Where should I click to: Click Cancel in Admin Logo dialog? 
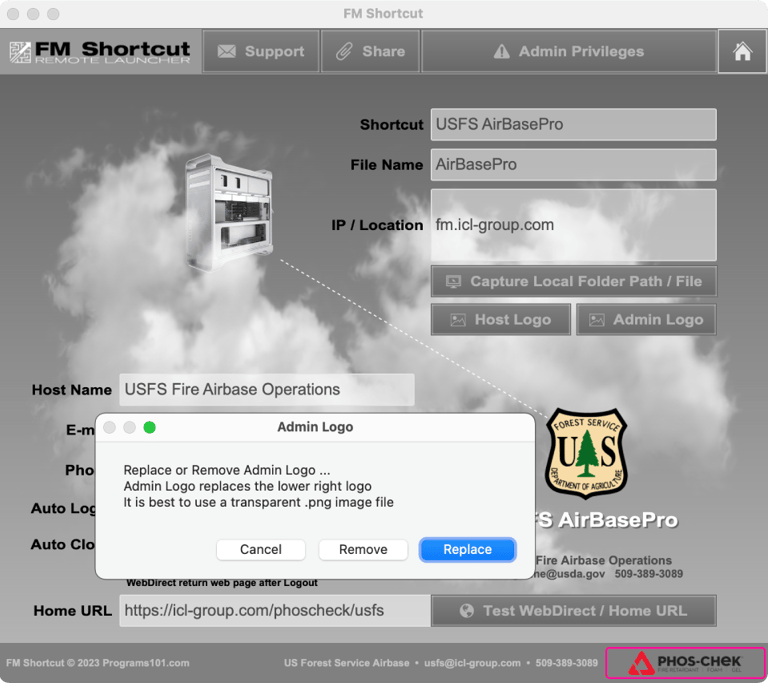pyautogui.click(x=261, y=550)
